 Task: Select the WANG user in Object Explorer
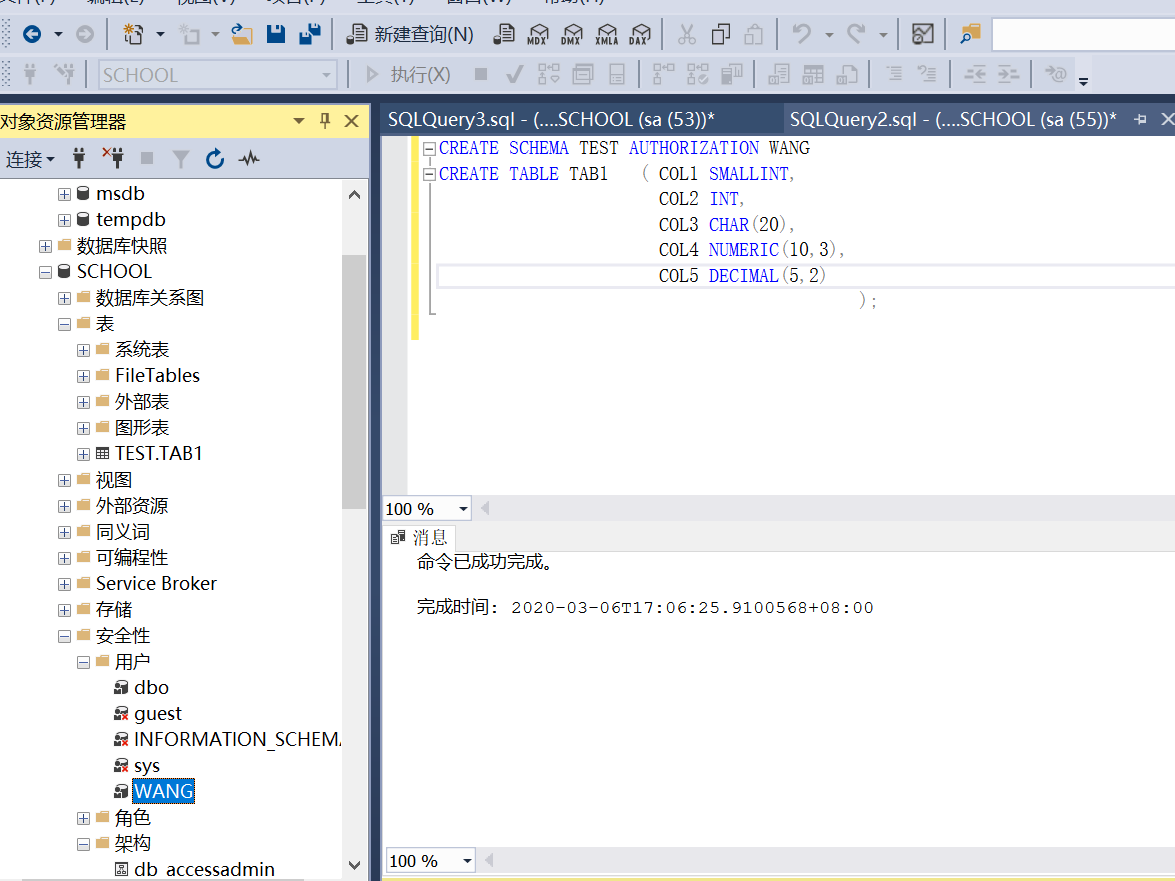[x=163, y=790]
